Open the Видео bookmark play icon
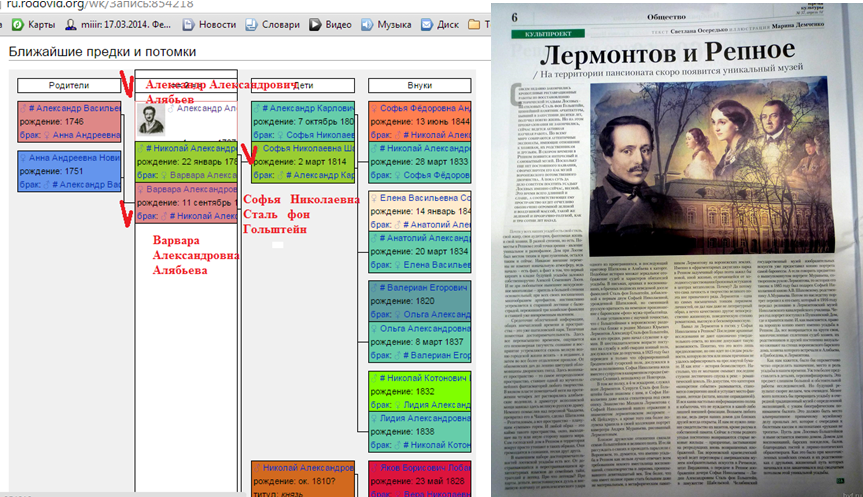Viewport: 863px width, 497px height. pos(315,25)
